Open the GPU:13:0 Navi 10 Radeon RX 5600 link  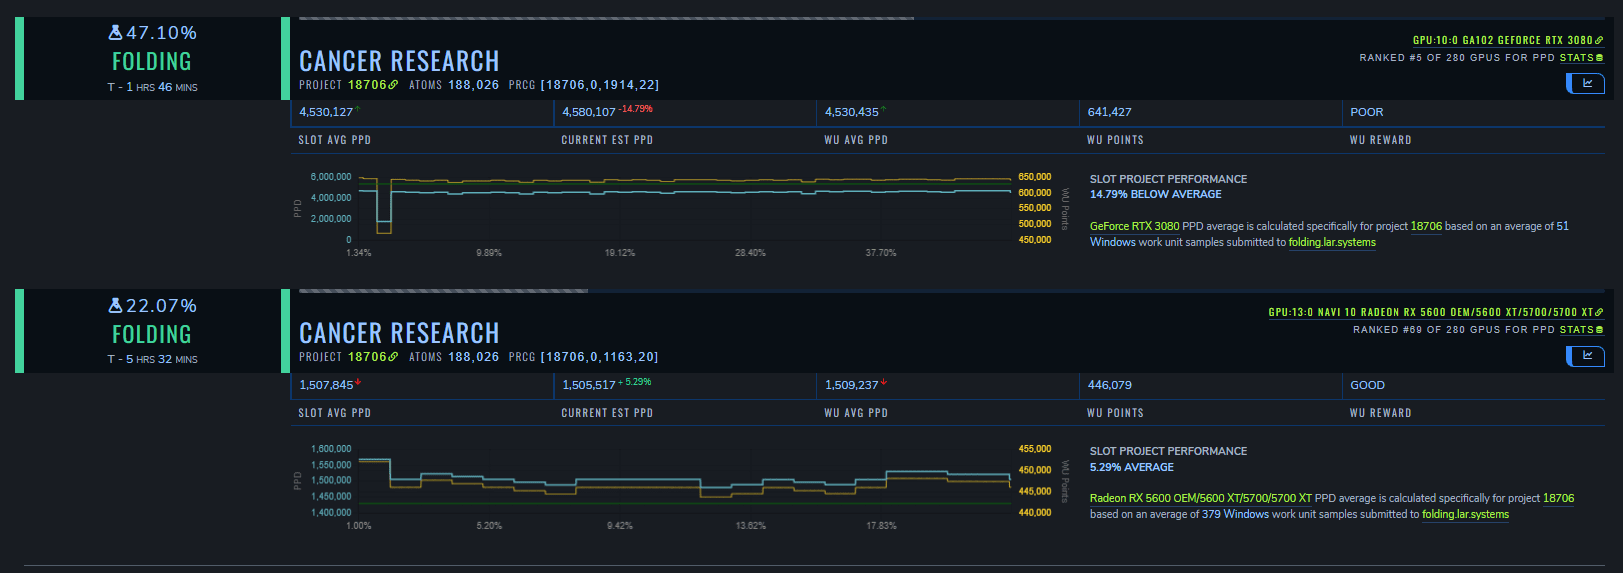[1430, 313]
